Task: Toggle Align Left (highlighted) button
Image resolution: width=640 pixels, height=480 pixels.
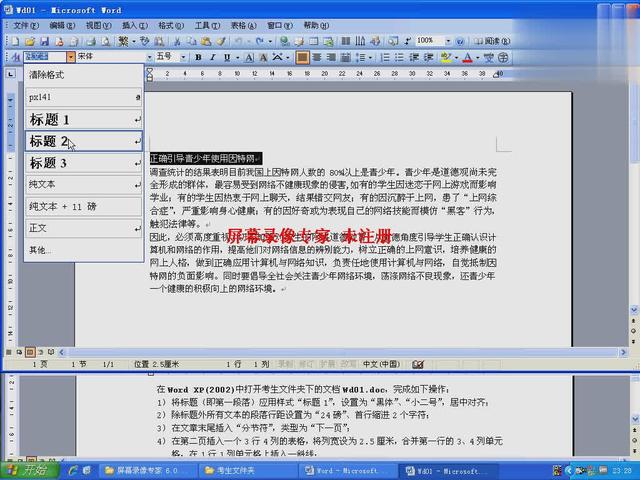Action: [302, 57]
